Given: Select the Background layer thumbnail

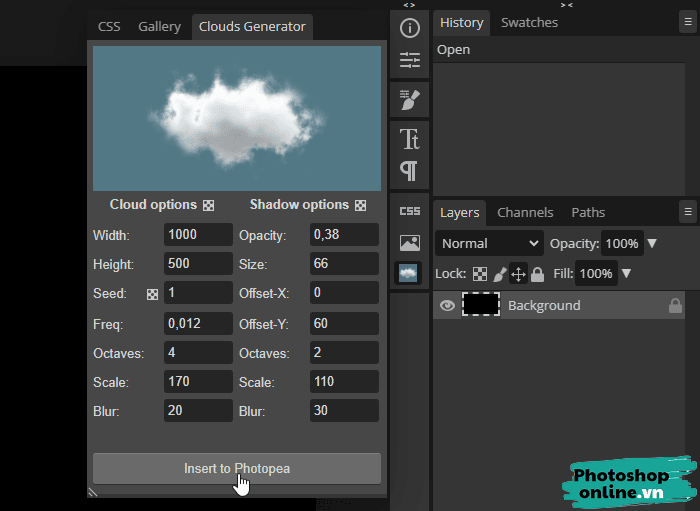Looking at the screenshot, I should (480, 306).
